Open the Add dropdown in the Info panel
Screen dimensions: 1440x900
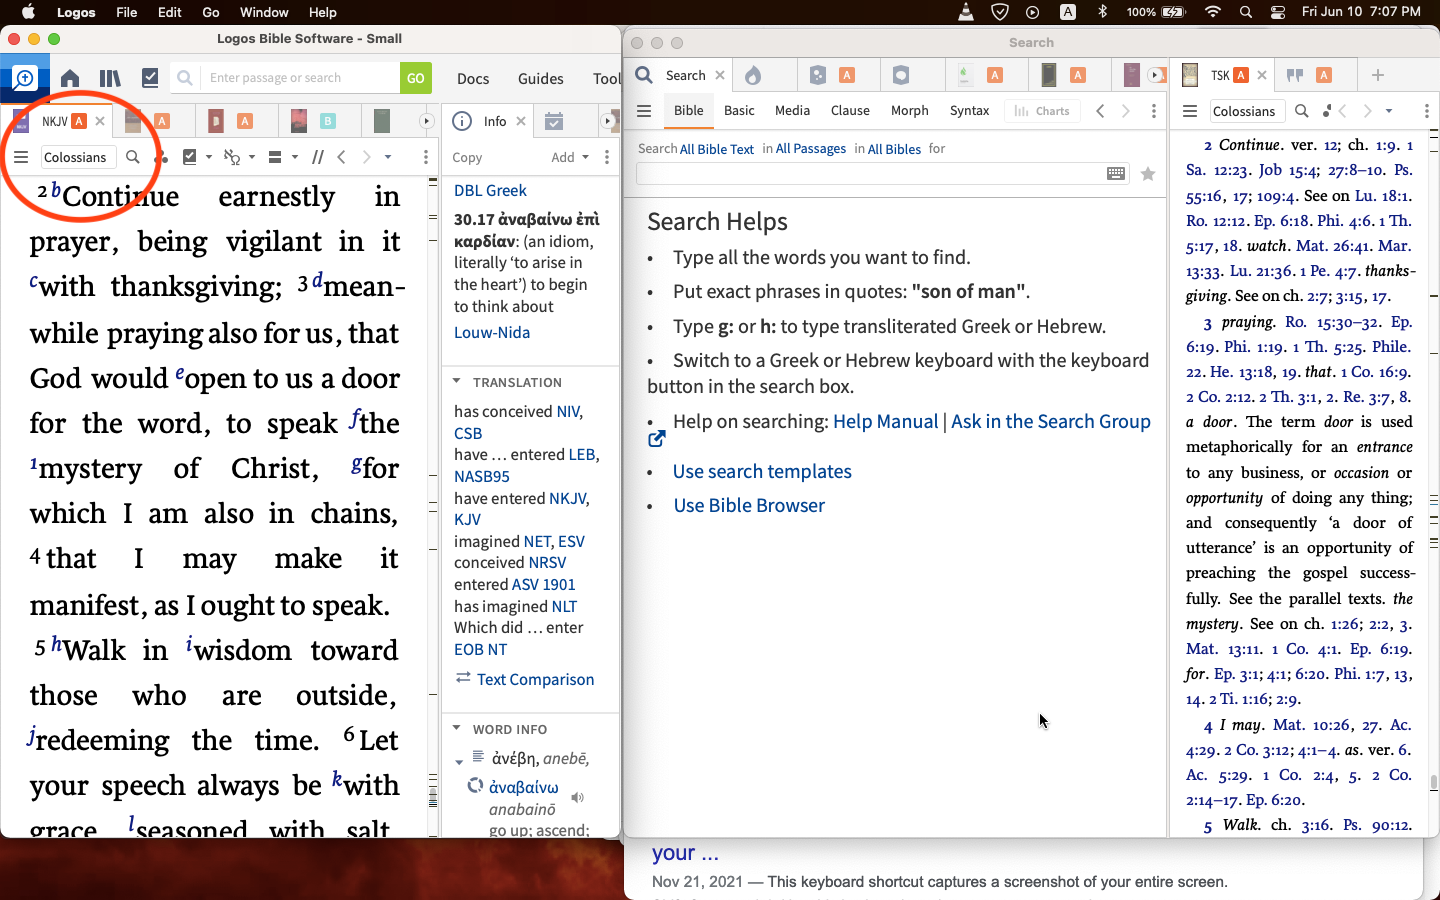(x=567, y=157)
